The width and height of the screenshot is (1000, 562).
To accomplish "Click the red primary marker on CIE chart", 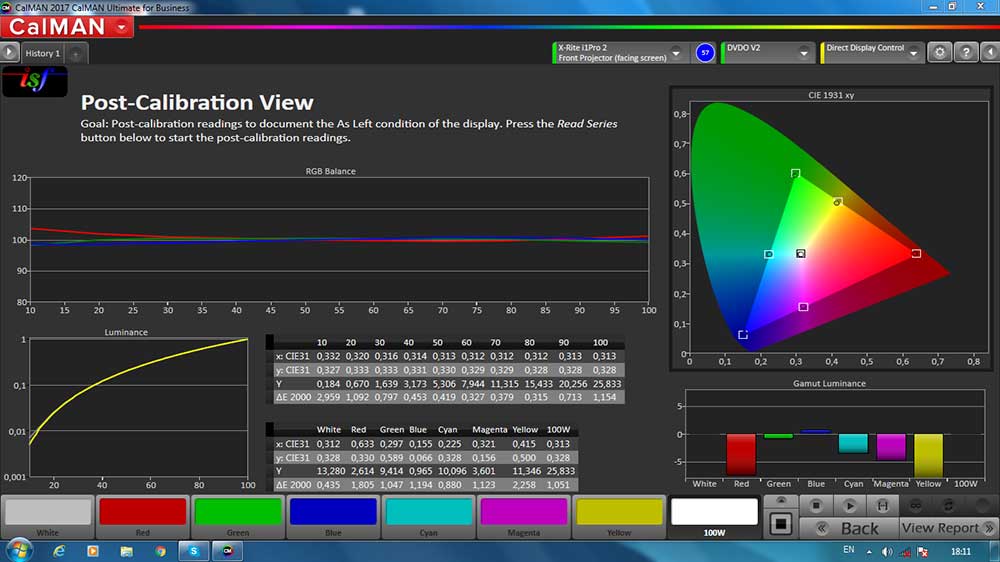I will pyautogui.click(x=916, y=254).
